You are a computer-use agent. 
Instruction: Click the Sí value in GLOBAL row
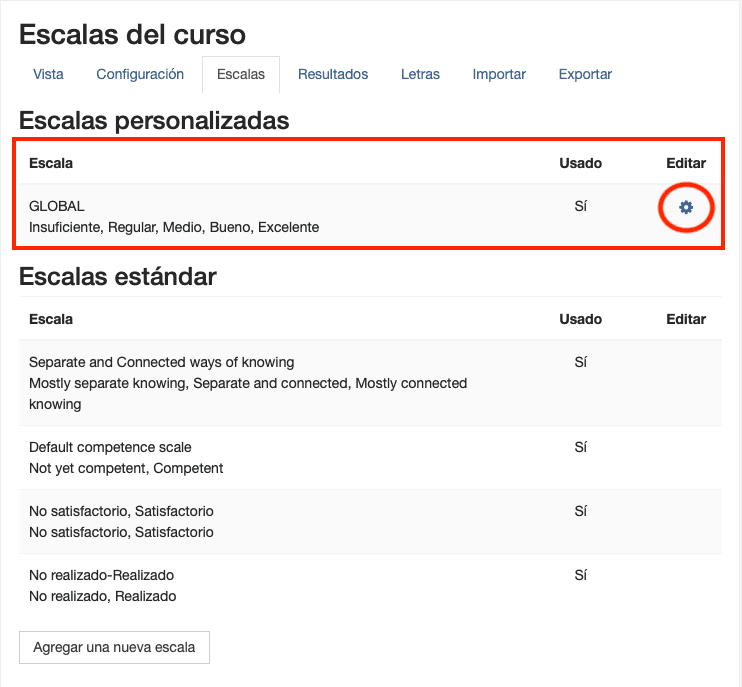(581, 206)
